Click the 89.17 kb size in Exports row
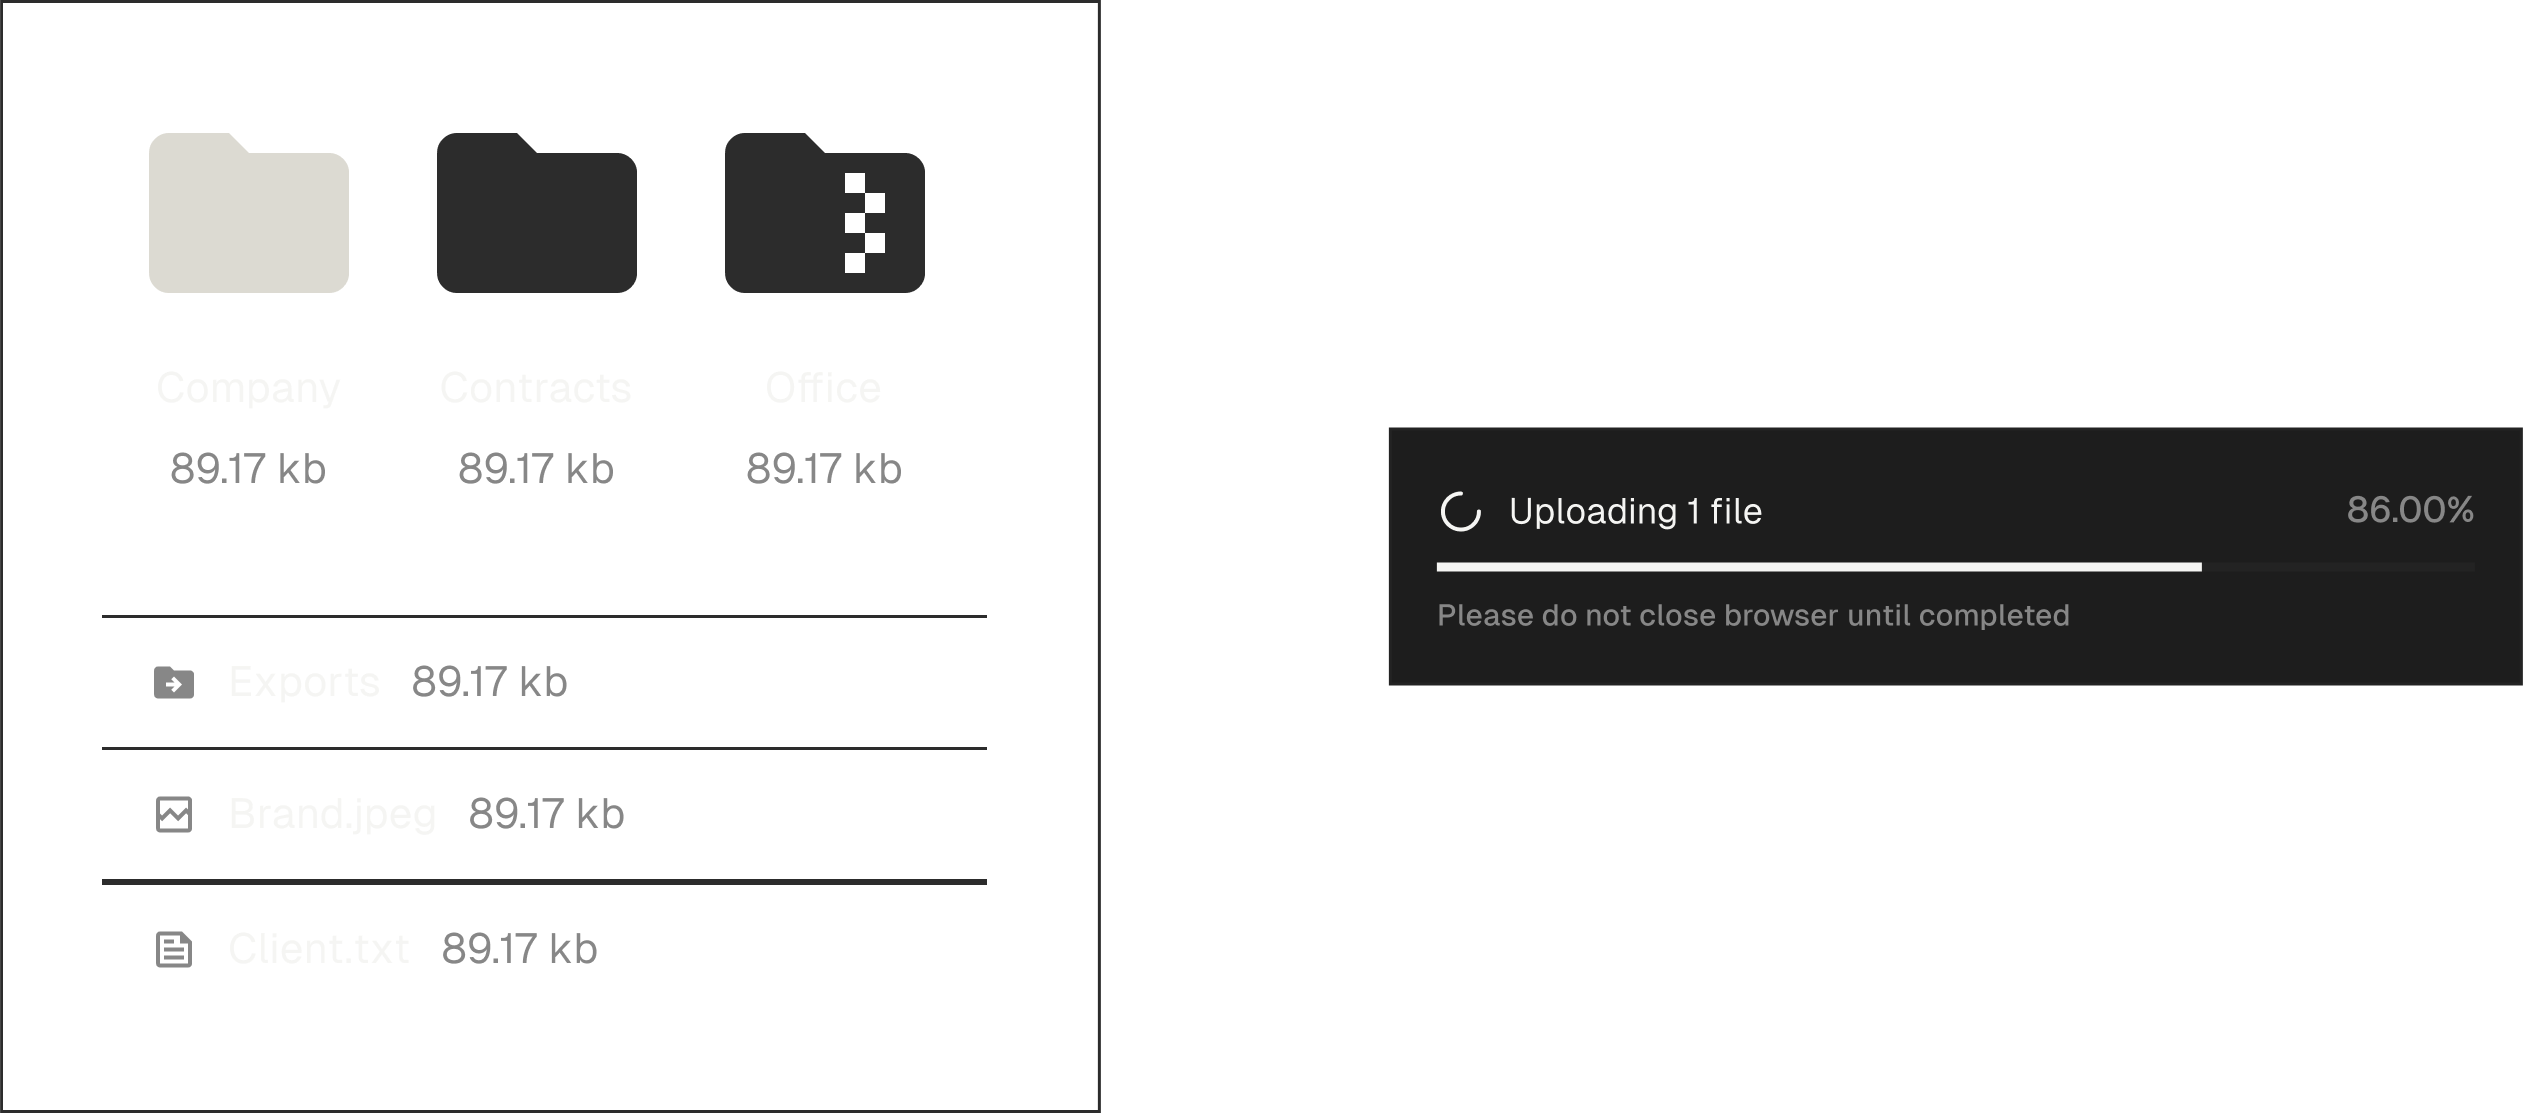The width and height of the screenshot is (2523, 1113). 490,682
